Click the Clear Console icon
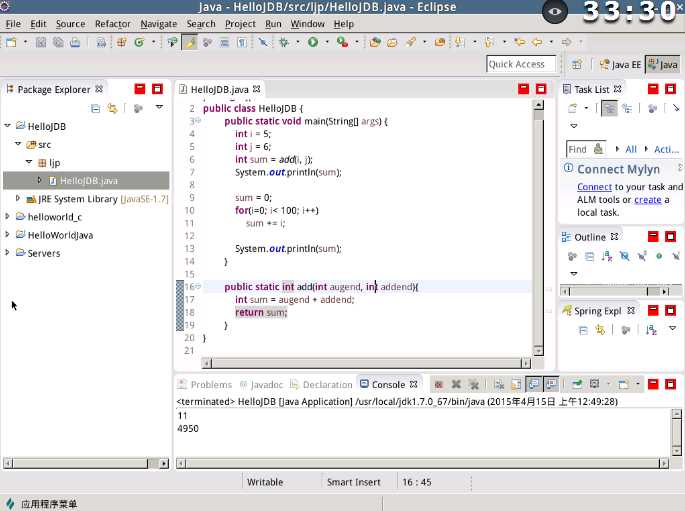 [499, 384]
